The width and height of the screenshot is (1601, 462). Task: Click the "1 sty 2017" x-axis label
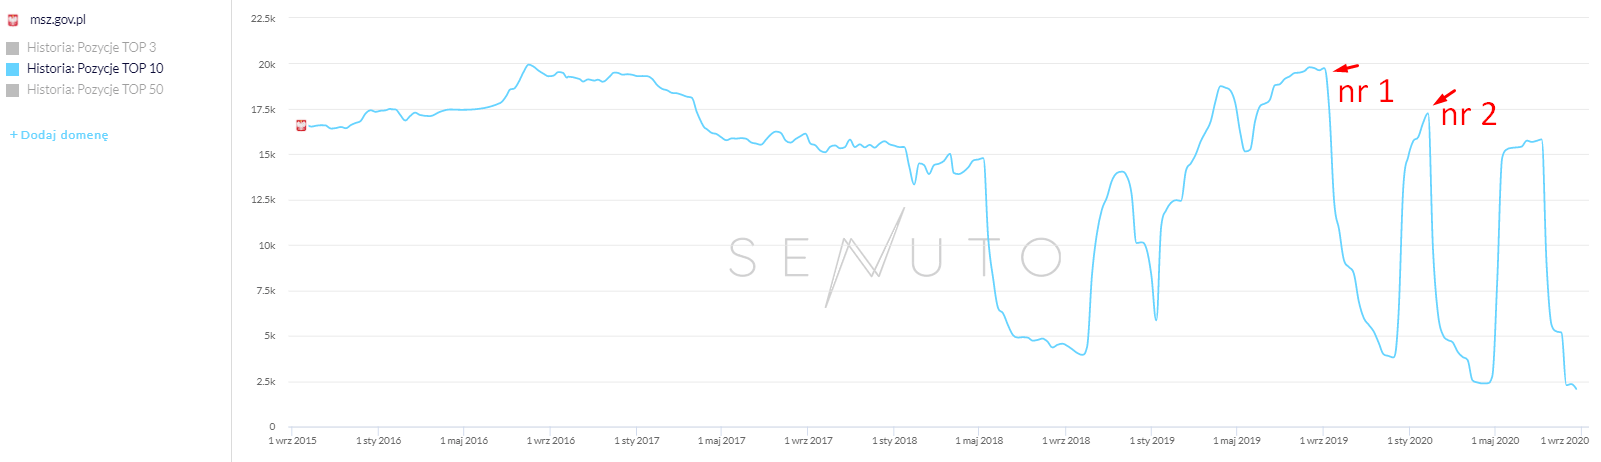pos(636,441)
